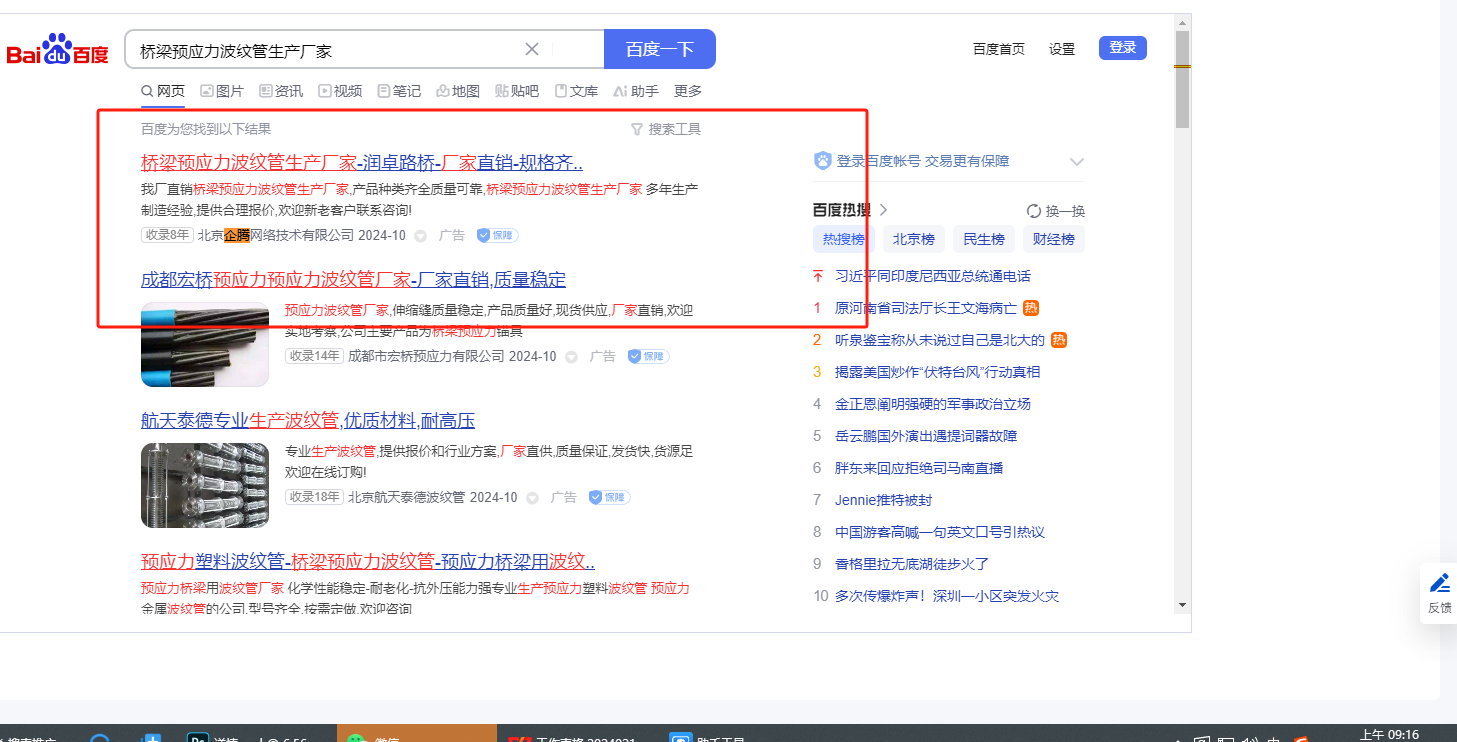Expand 百度热搜 with the arrow

pos(883,210)
